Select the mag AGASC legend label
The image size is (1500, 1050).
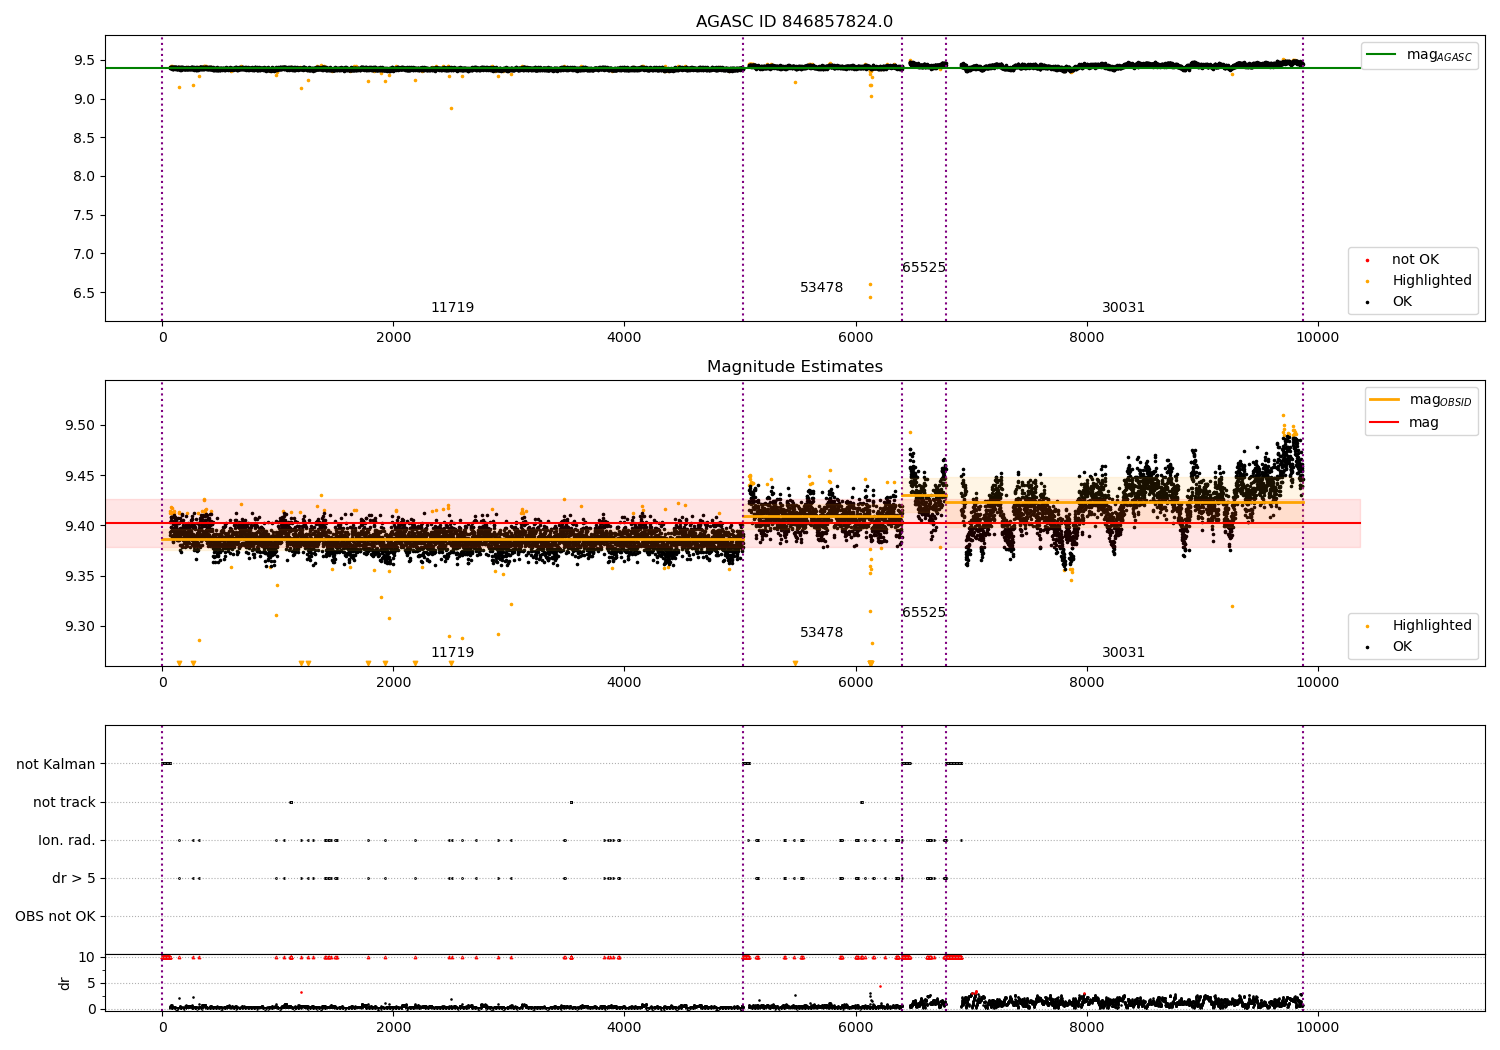1439,55
